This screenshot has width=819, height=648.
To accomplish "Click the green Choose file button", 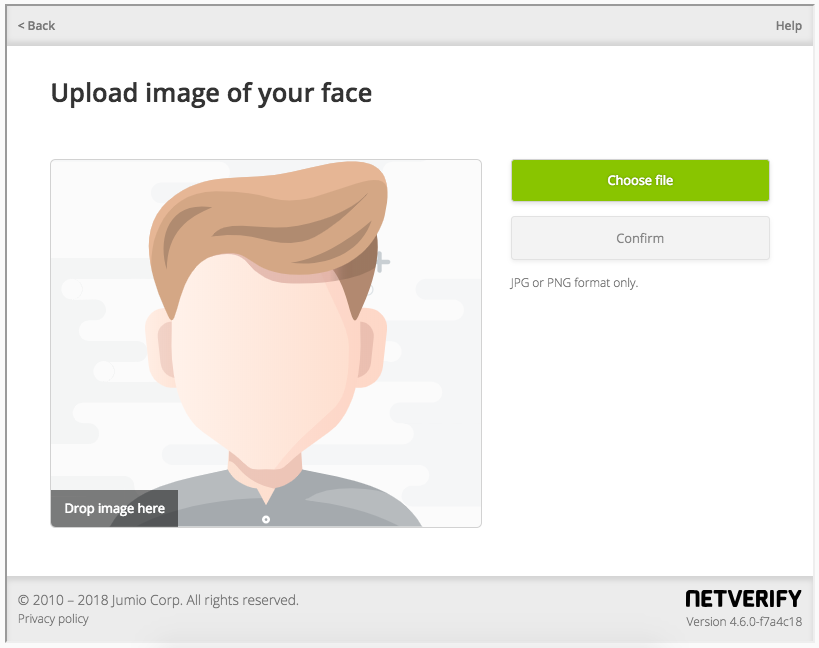I will point(639,180).
